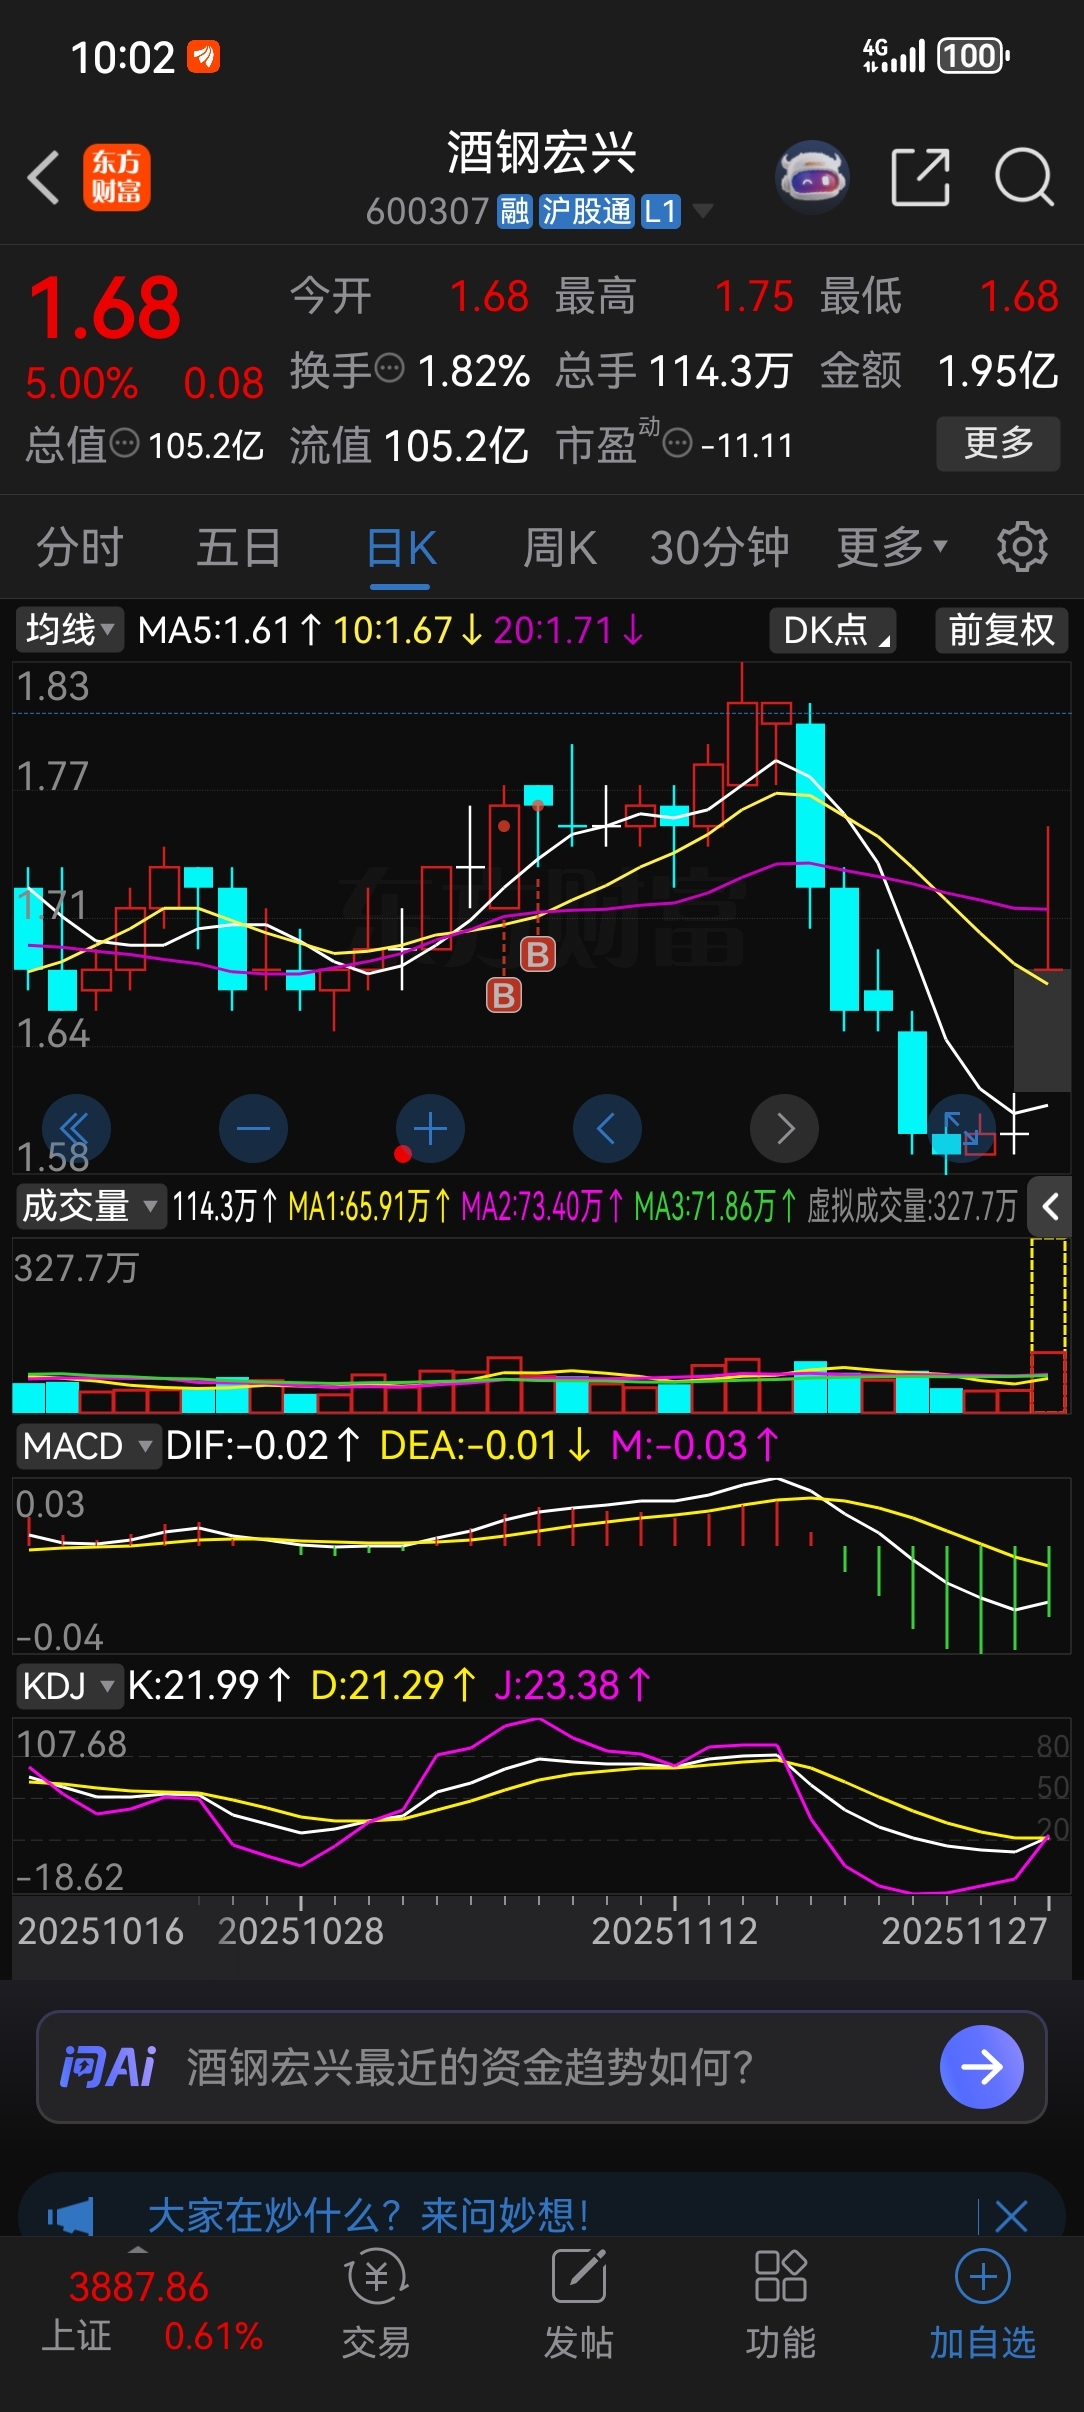1084x2412 pixels.
Task: Tap 换手 info circle icon
Action: (389, 368)
